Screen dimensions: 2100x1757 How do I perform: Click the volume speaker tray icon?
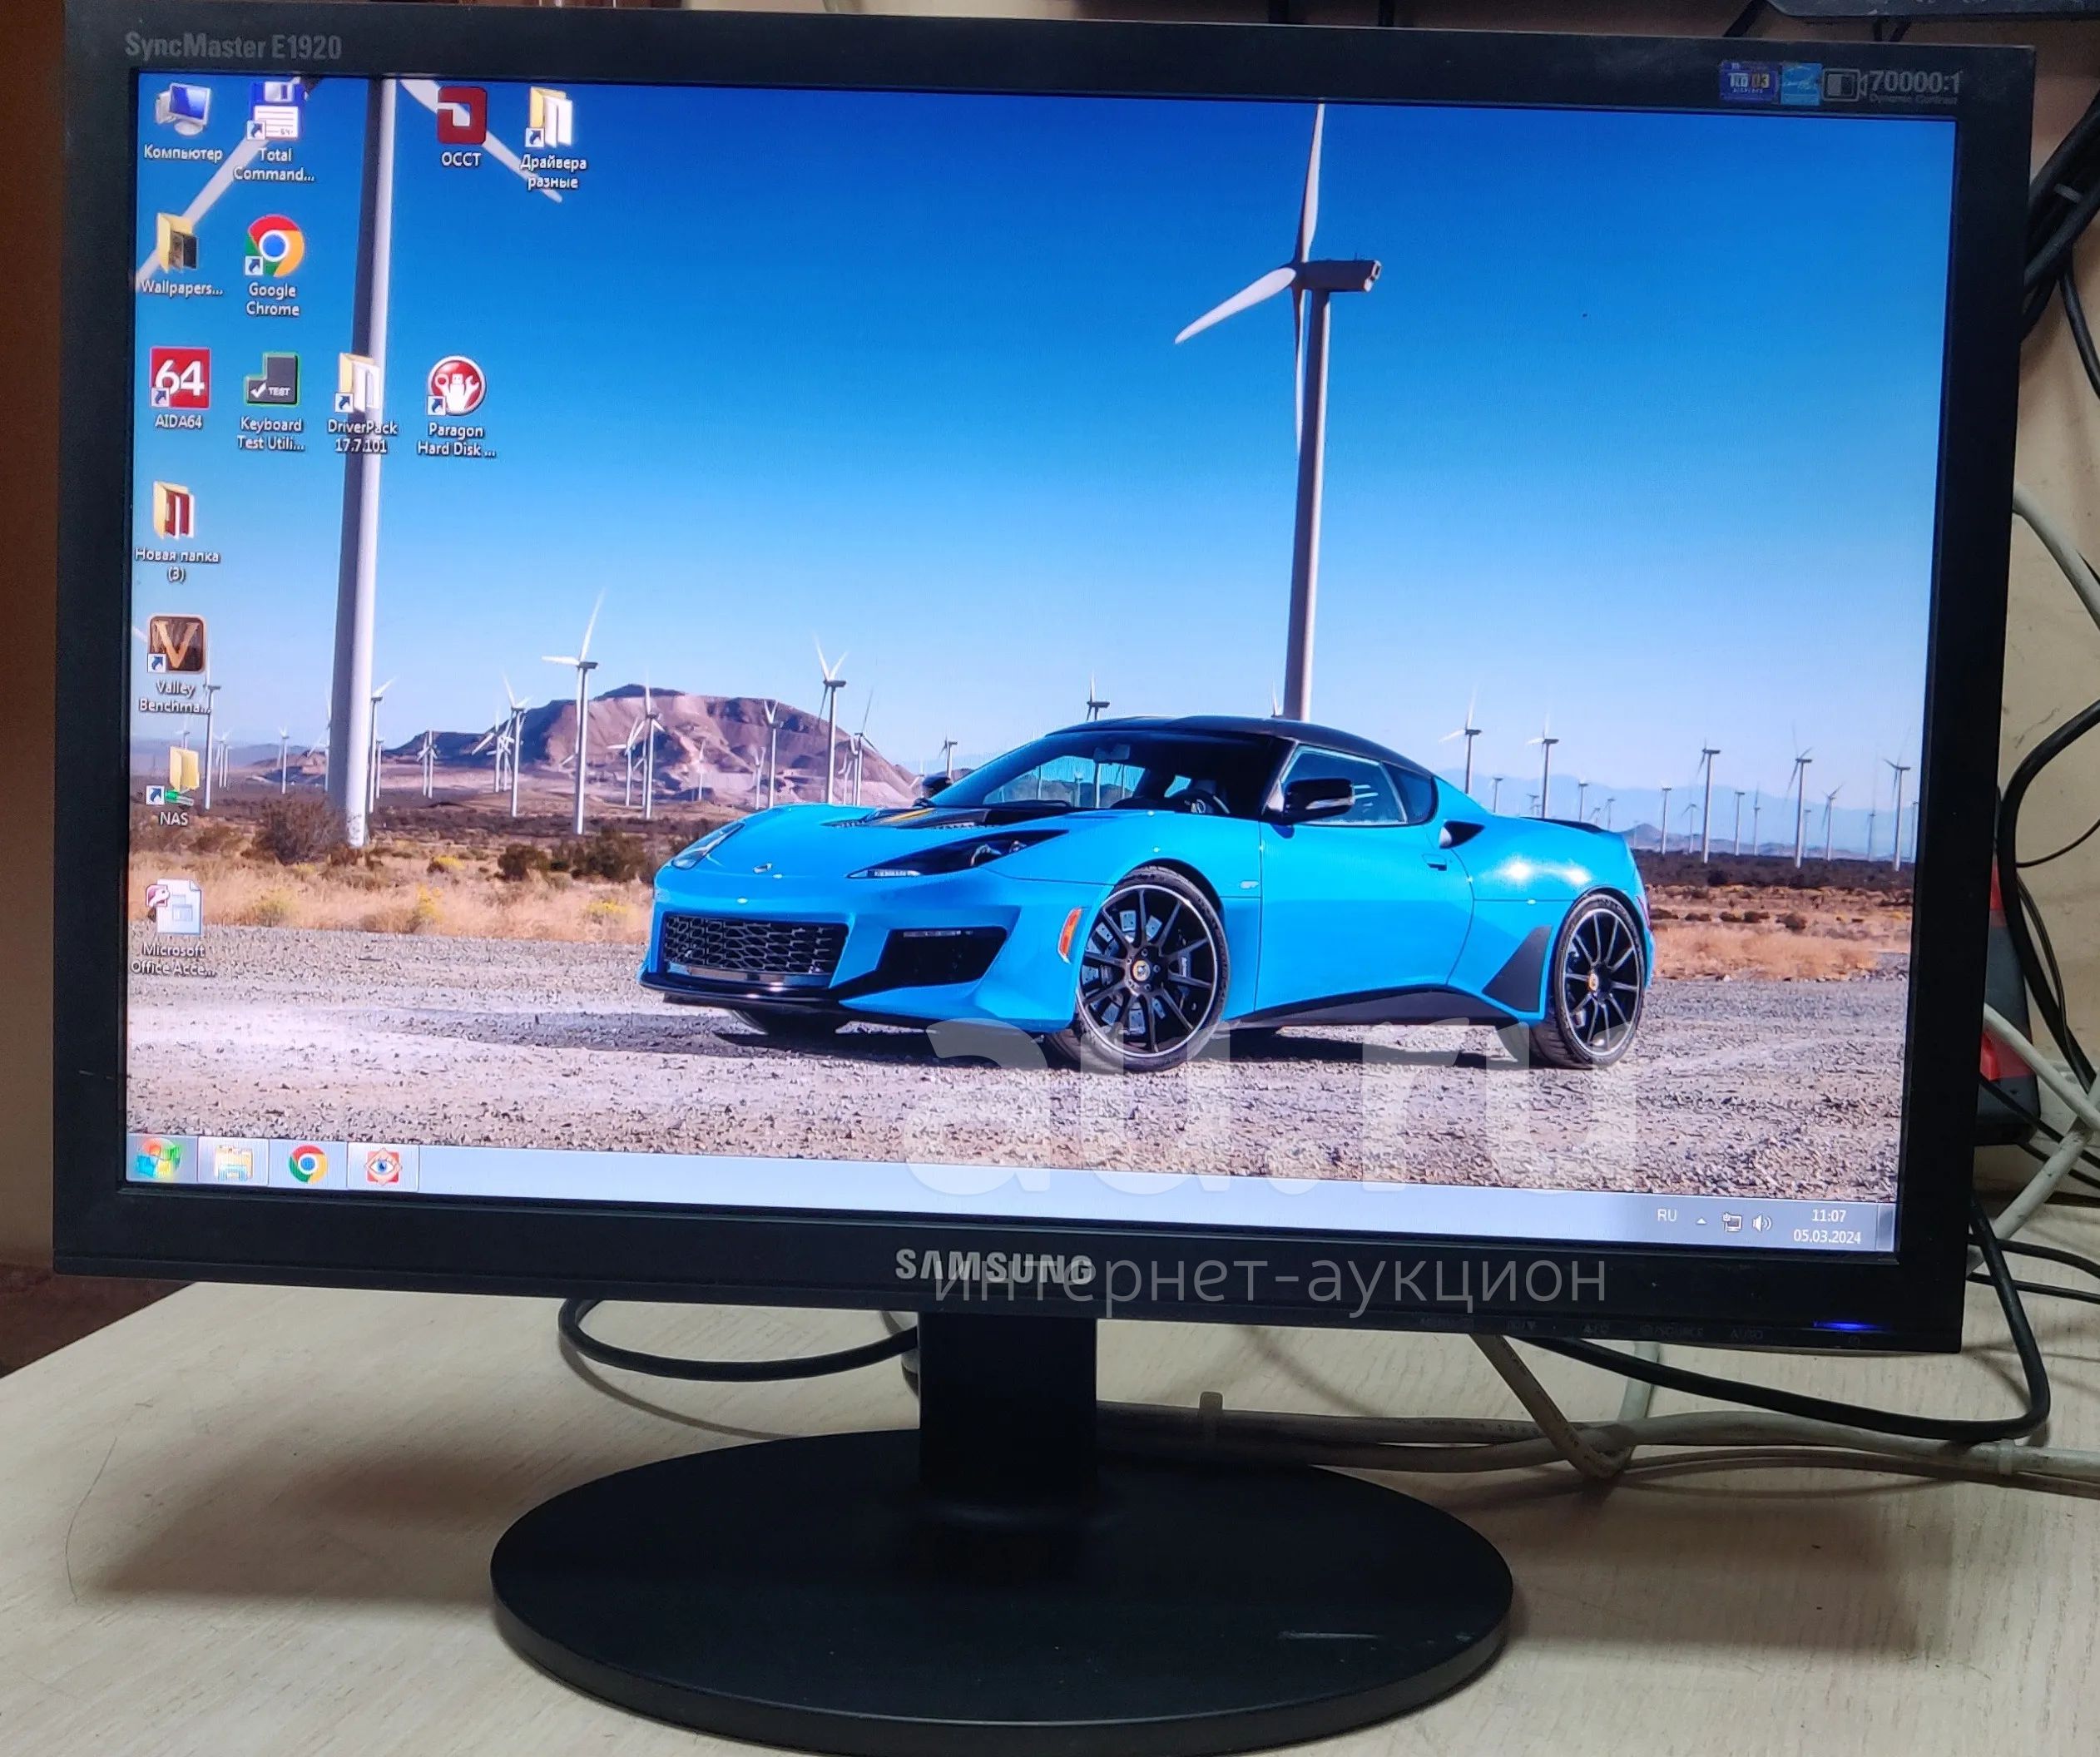click(1762, 1223)
